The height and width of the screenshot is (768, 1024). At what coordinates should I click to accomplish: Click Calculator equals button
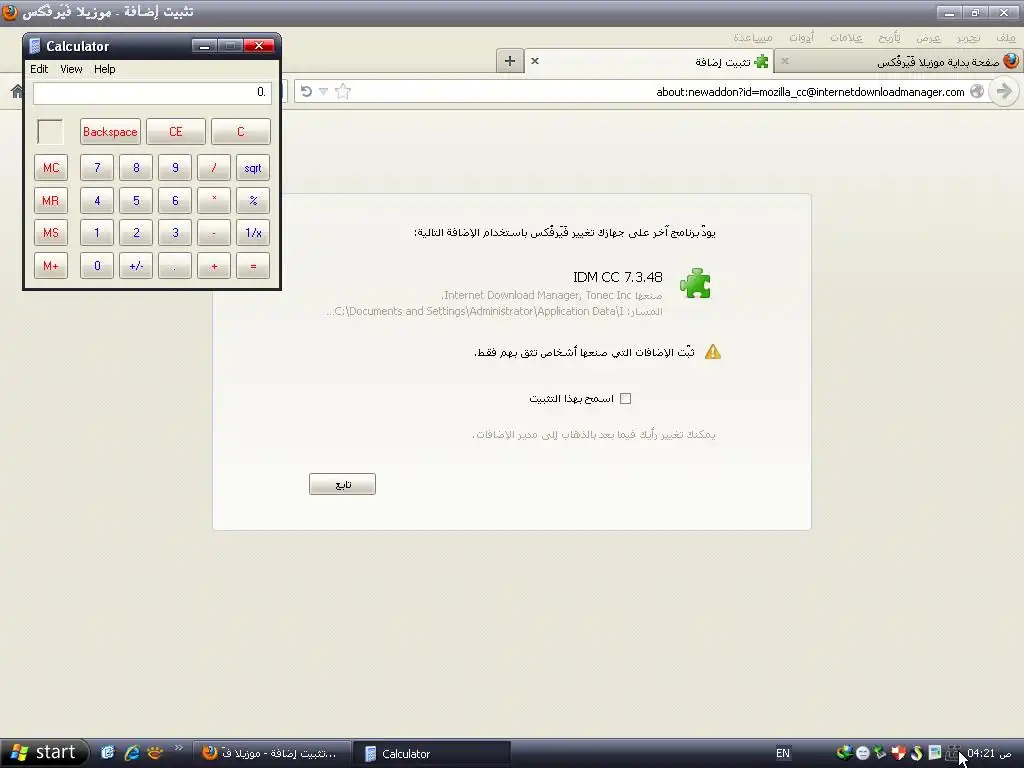(253, 266)
